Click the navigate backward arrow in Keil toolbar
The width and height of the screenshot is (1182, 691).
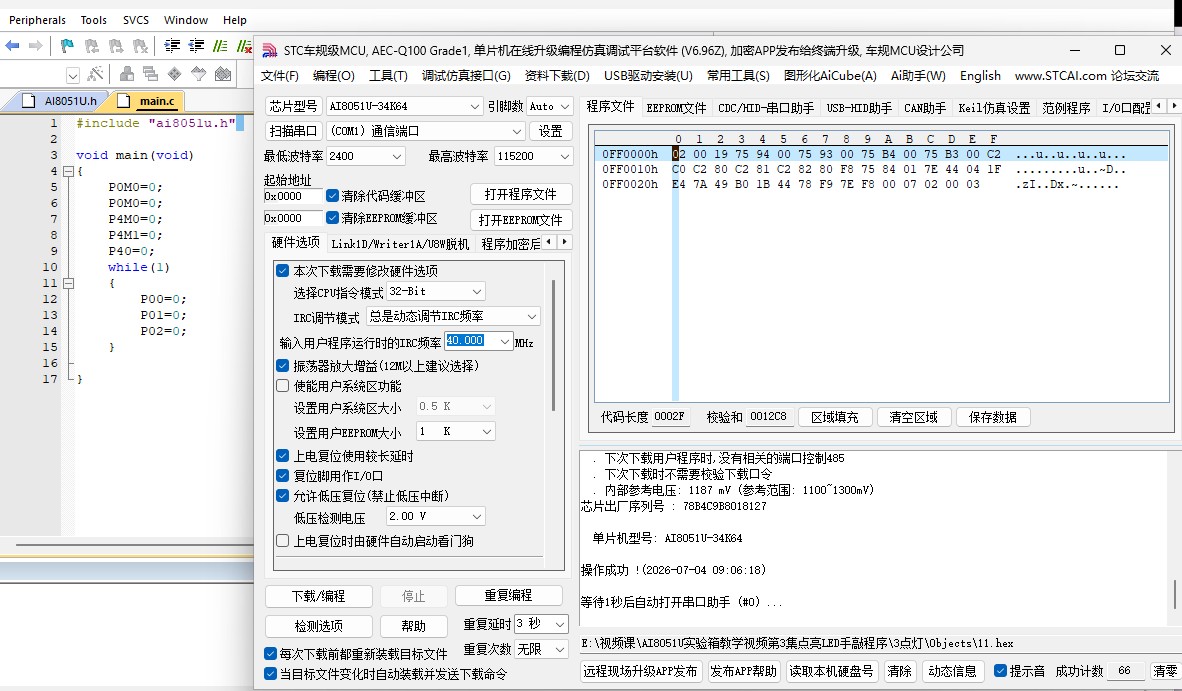[x=12, y=46]
